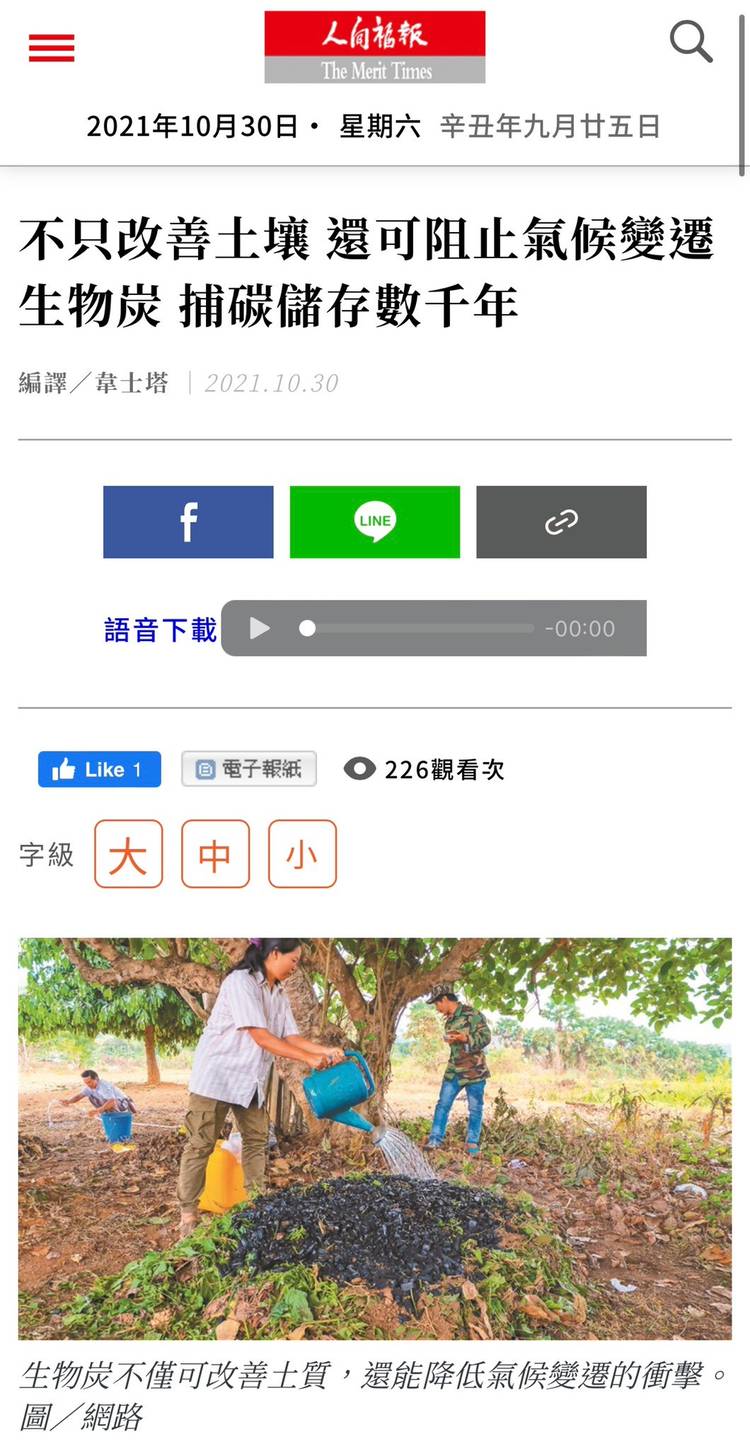The image size is (750, 1449).
Task: Click the author name 韋士塔
Action: pos(132,383)
